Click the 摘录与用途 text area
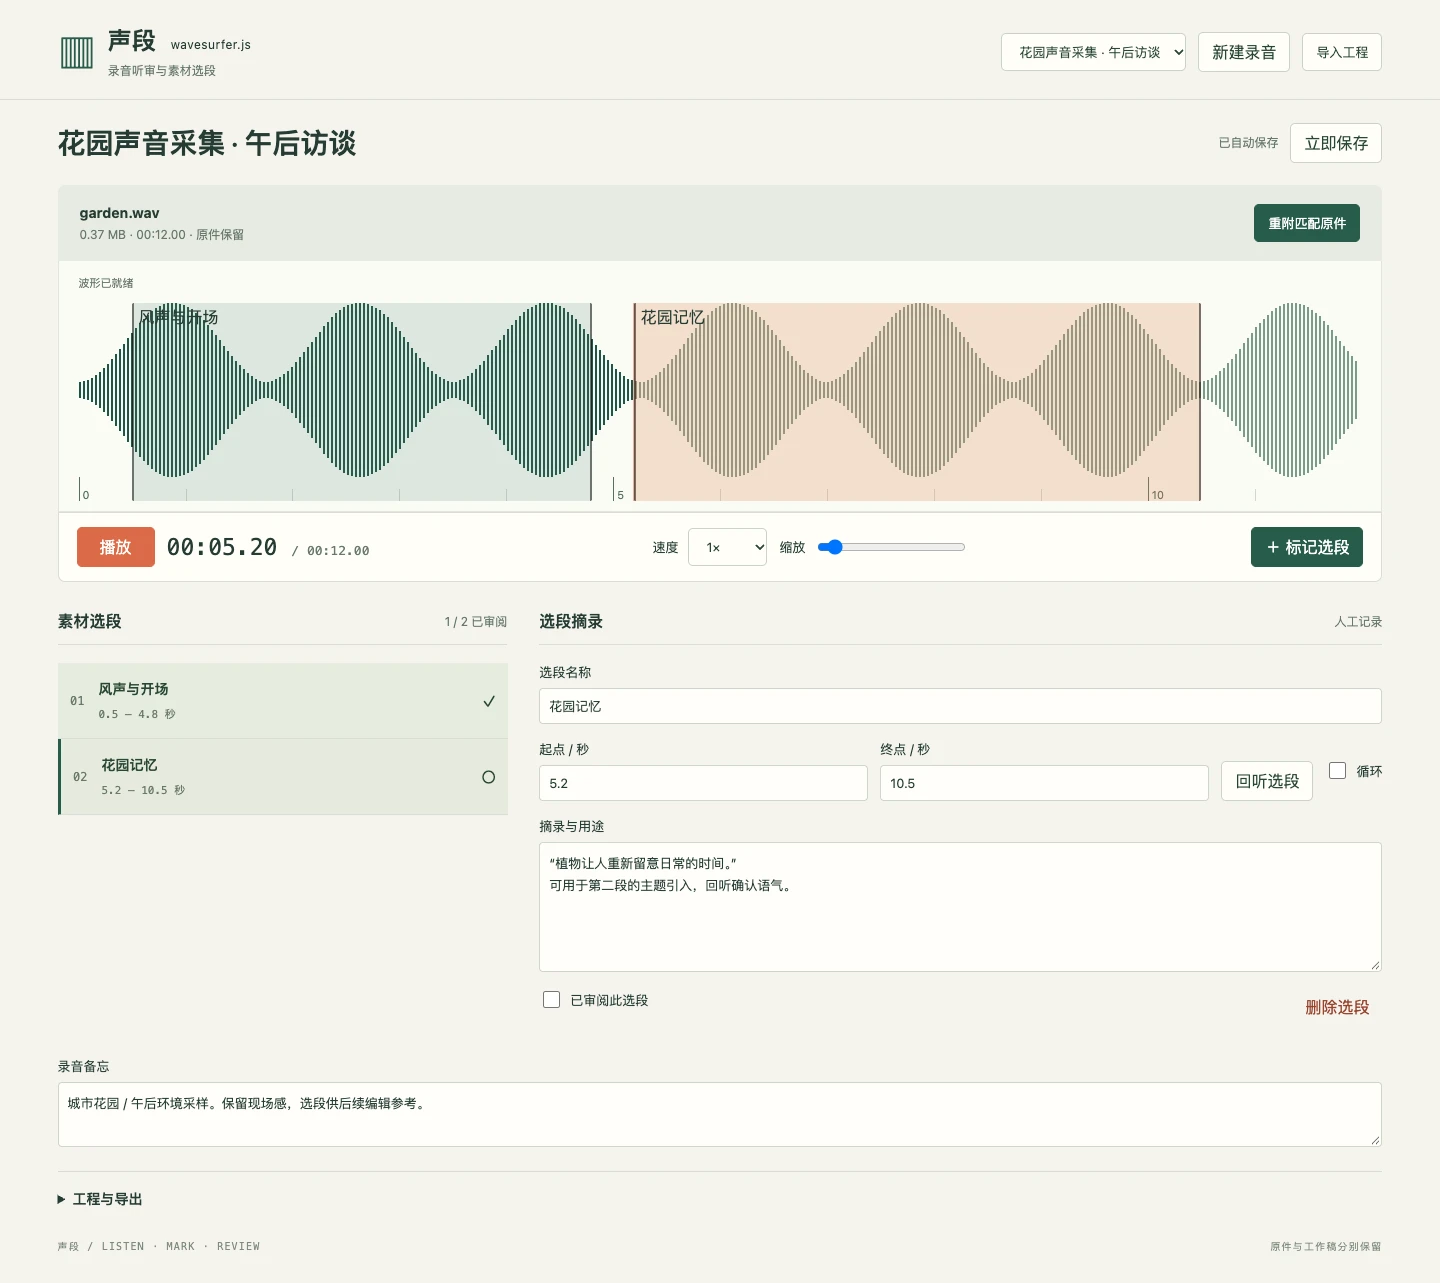This screenshot has height=1283, width=1440. 960,907
